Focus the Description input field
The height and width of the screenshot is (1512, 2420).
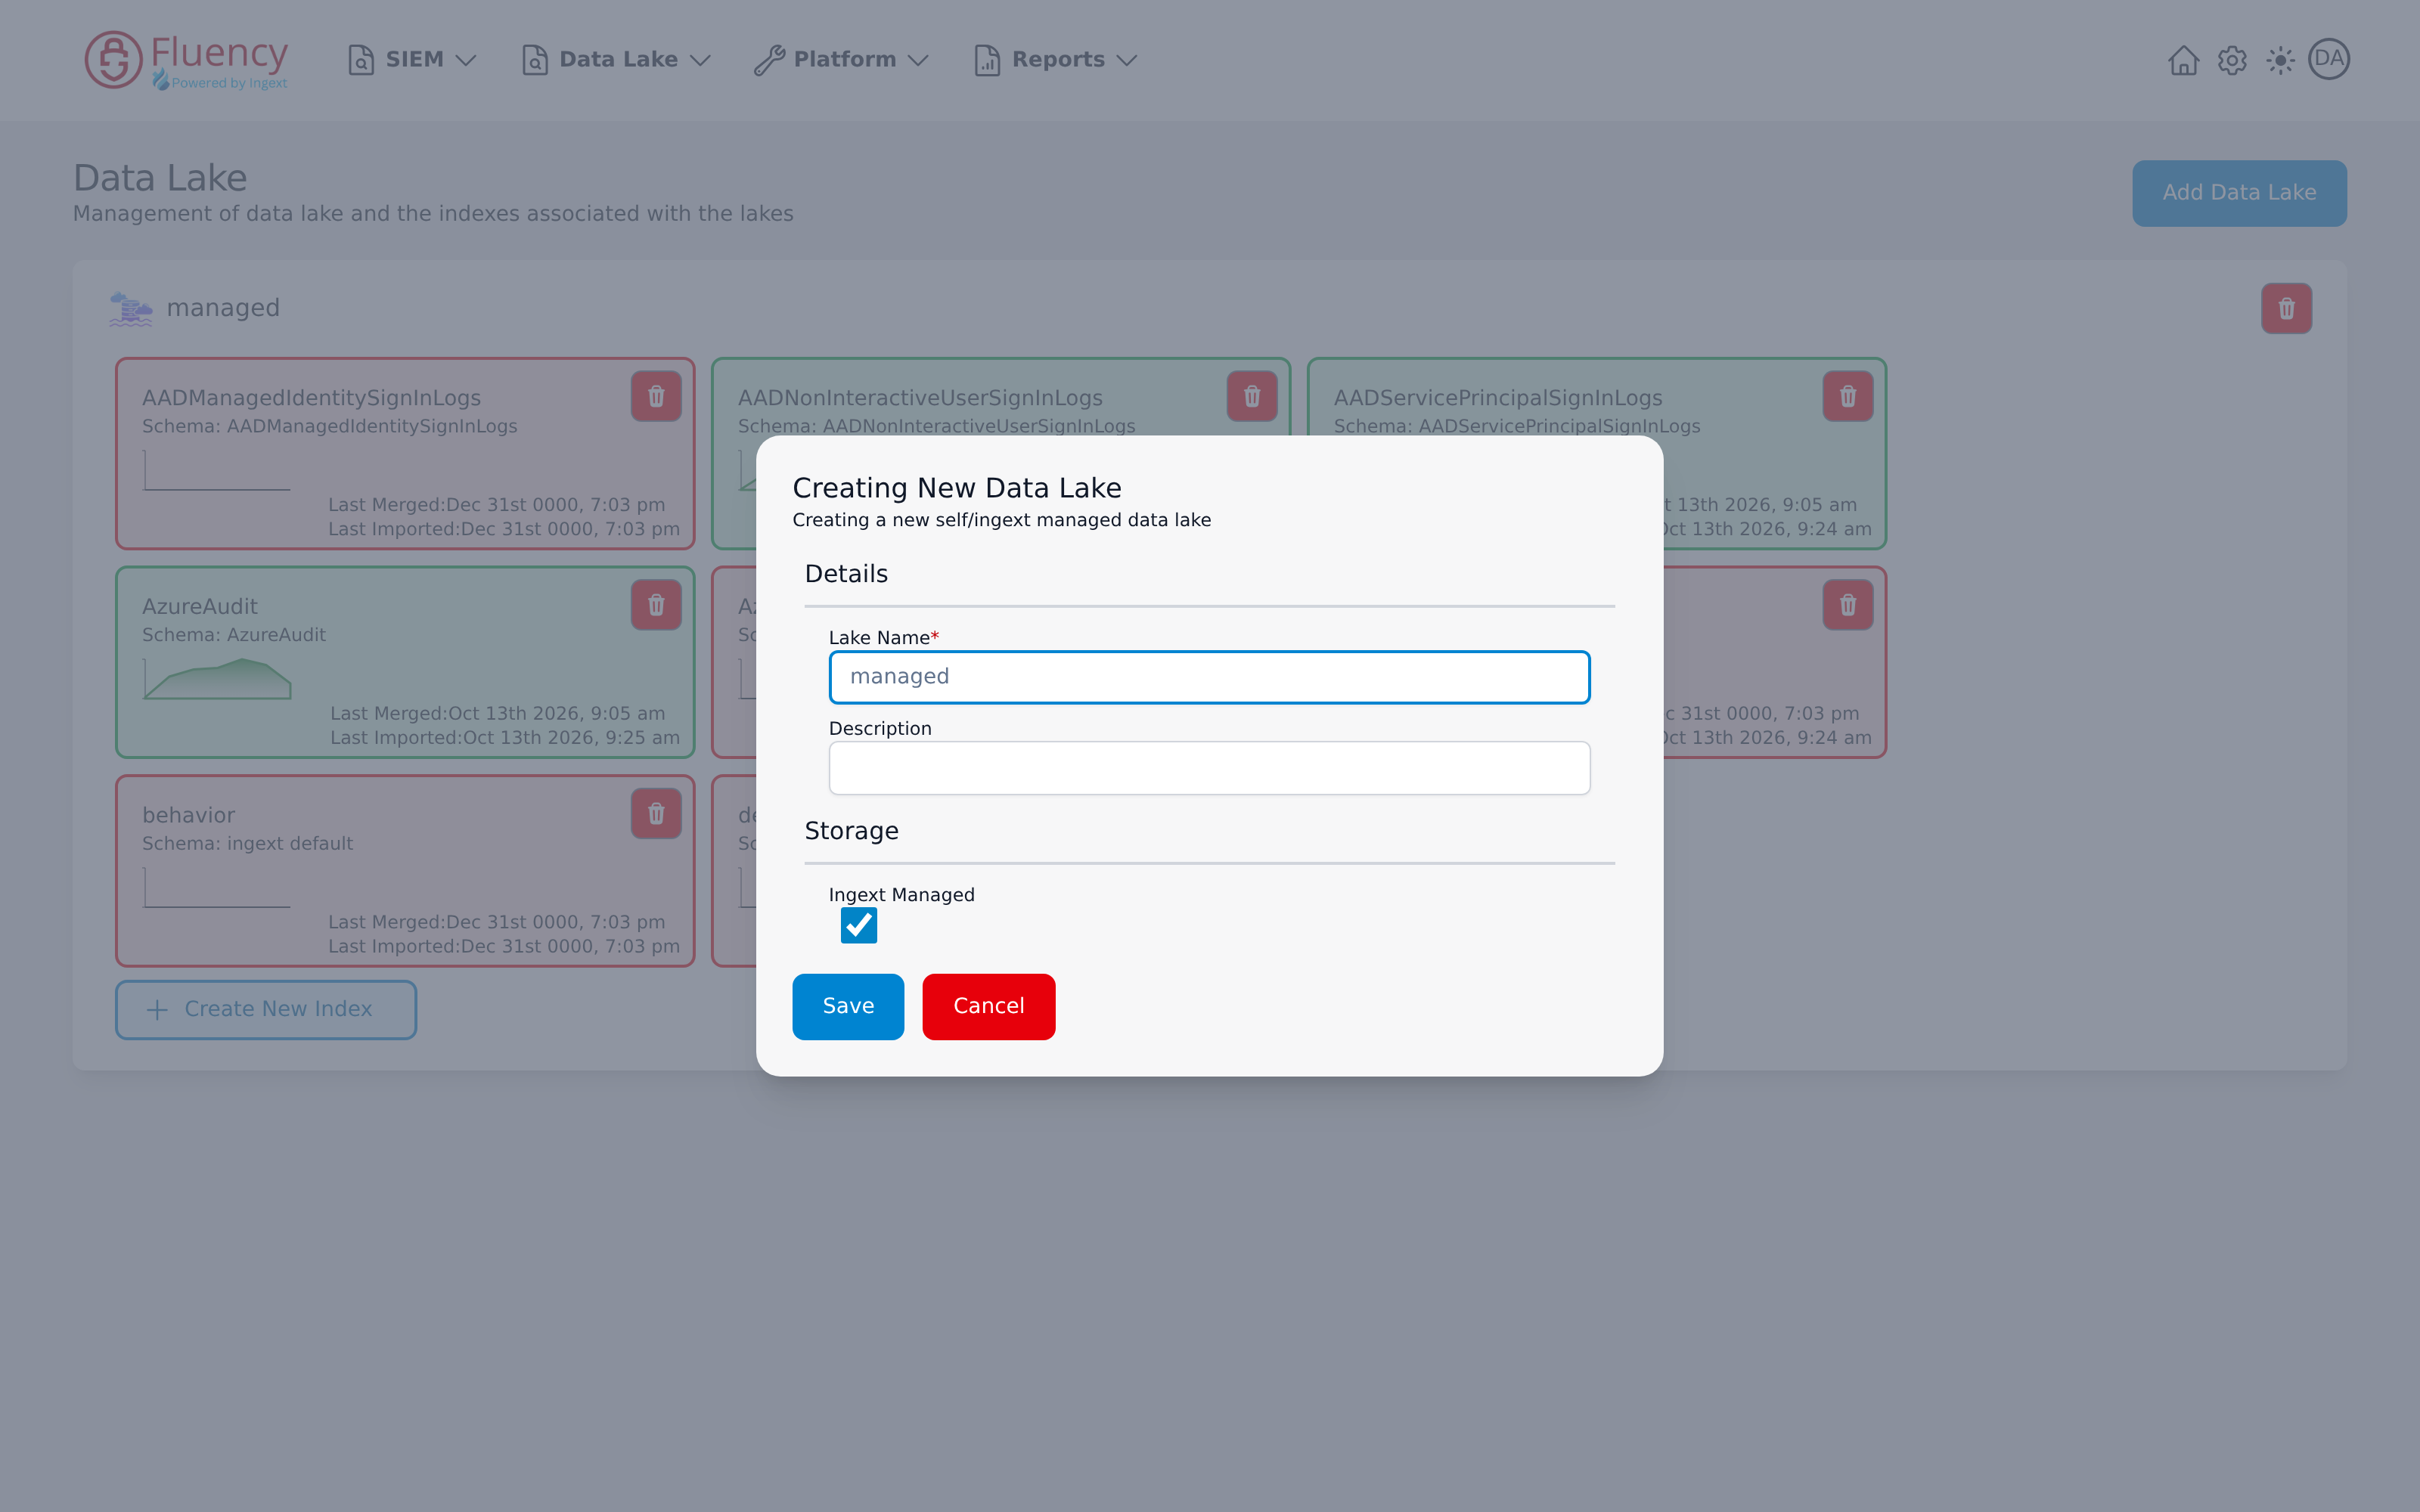(x=1209, y=768)
